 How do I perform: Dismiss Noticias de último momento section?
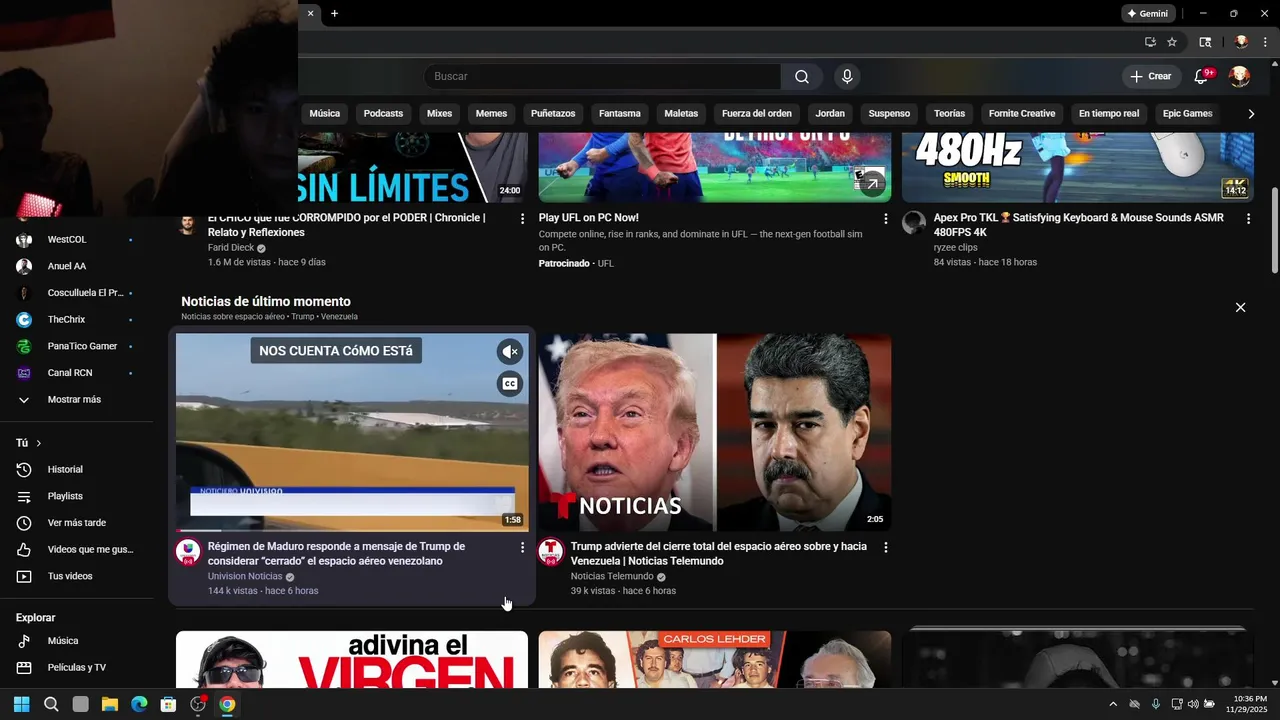pyautogui.click(x=1240, y=308)
